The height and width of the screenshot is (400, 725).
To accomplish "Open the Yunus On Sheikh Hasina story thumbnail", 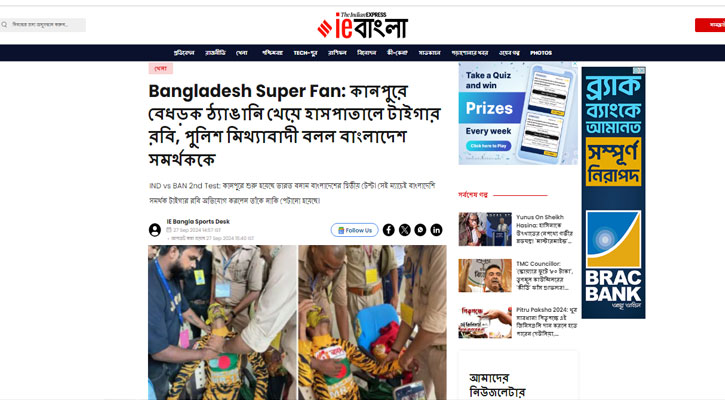I will (x=485, y=229).
